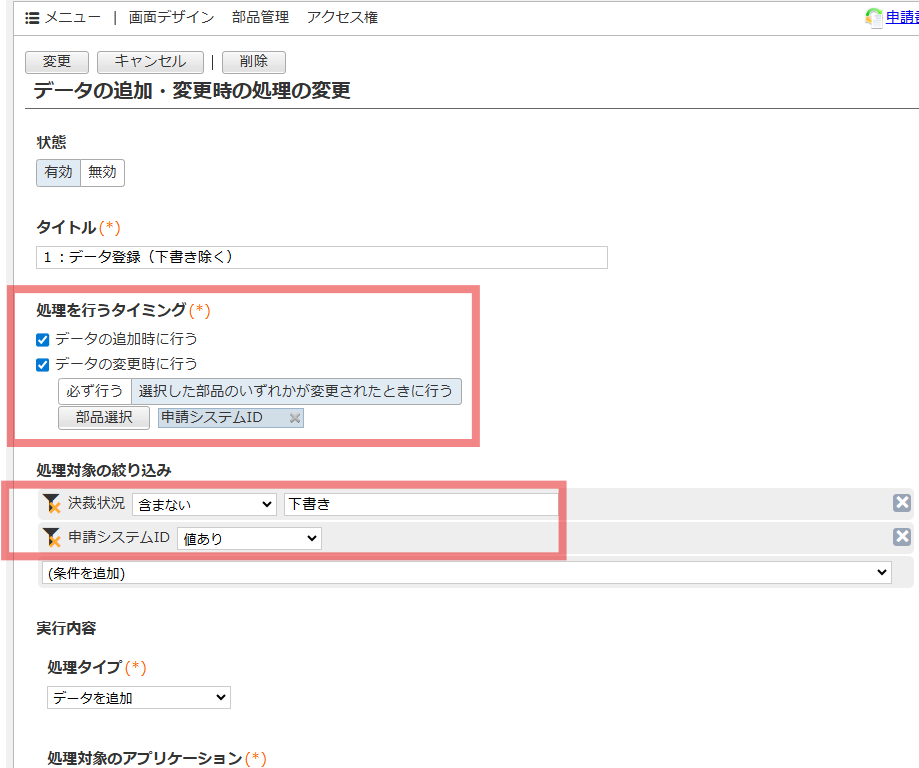Open the 部品管理 menu
919x768 pixels.
(260, 18)
